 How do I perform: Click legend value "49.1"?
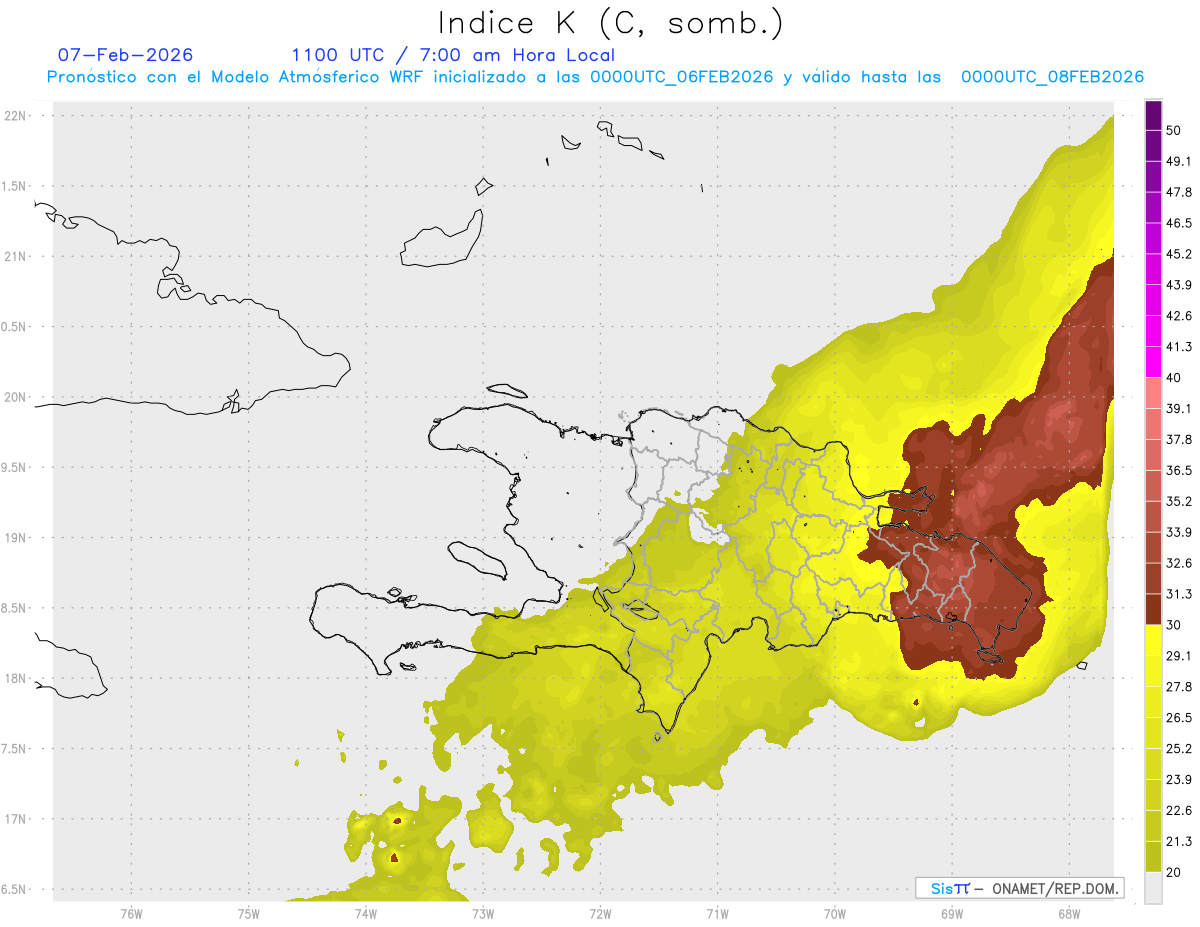click(x=1179, y=161)
